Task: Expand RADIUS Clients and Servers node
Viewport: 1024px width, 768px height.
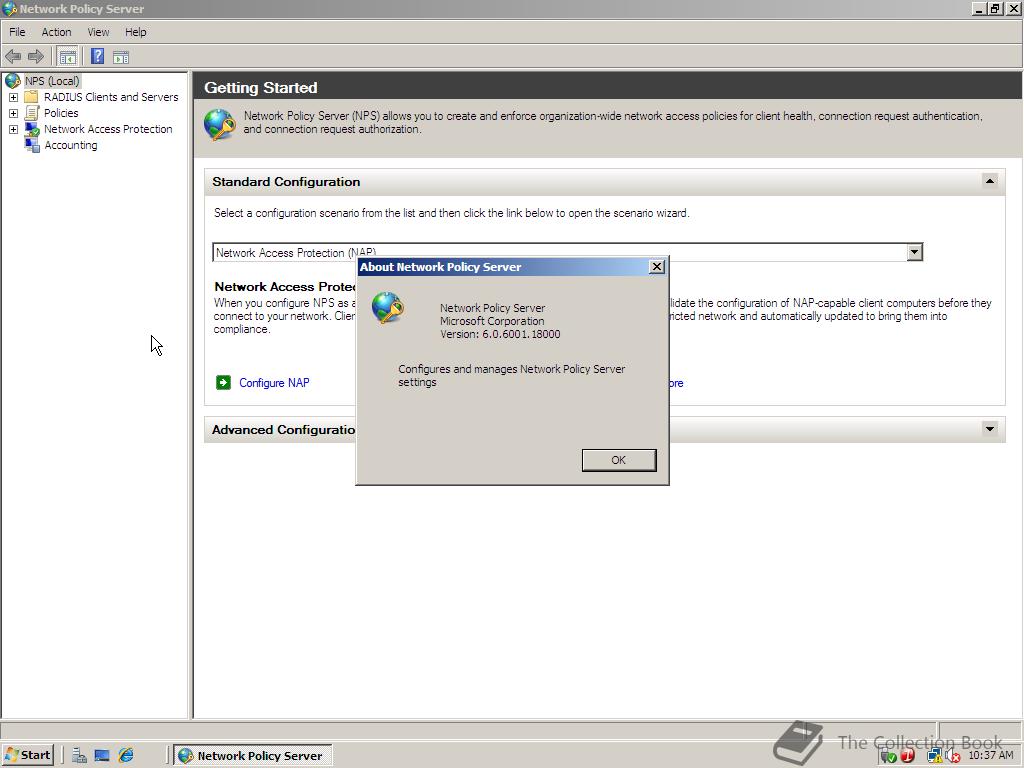Action: click(x=13, y=97)
